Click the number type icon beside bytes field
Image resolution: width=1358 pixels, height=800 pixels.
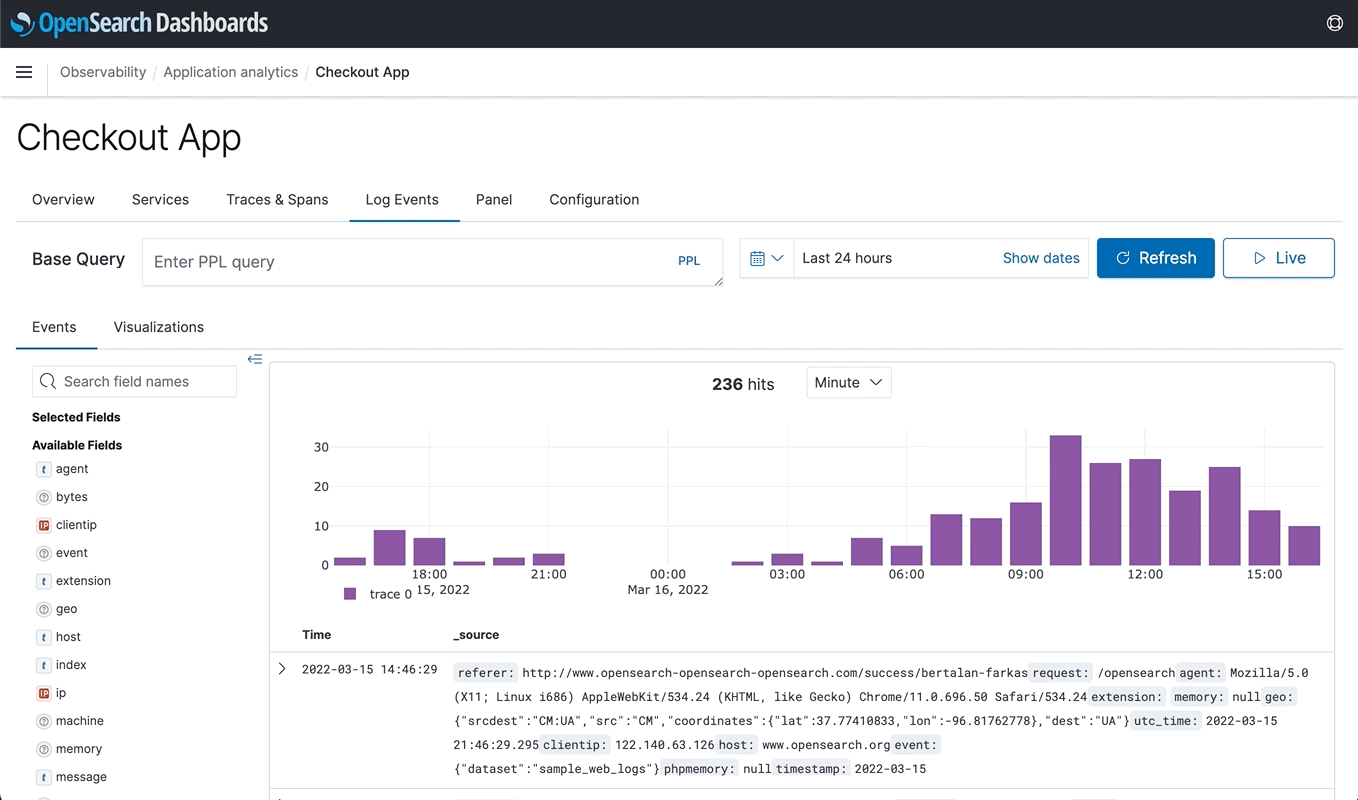click(42, 496)
